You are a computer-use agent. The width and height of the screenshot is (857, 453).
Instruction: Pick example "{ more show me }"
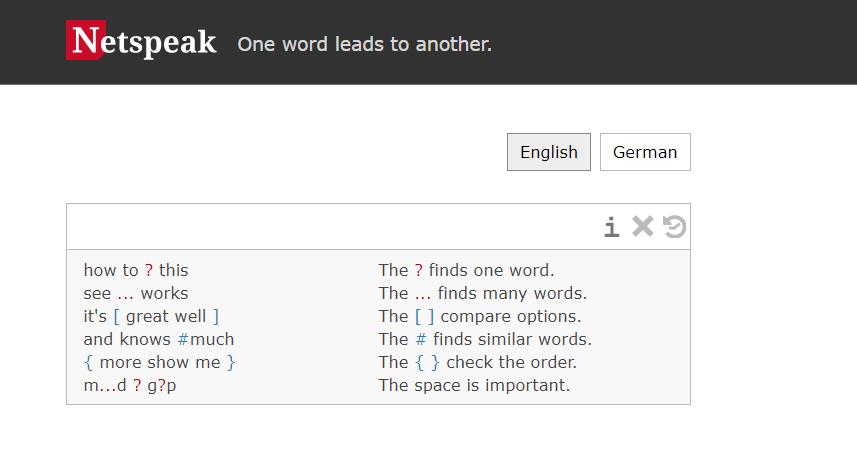tap(159, 362)
